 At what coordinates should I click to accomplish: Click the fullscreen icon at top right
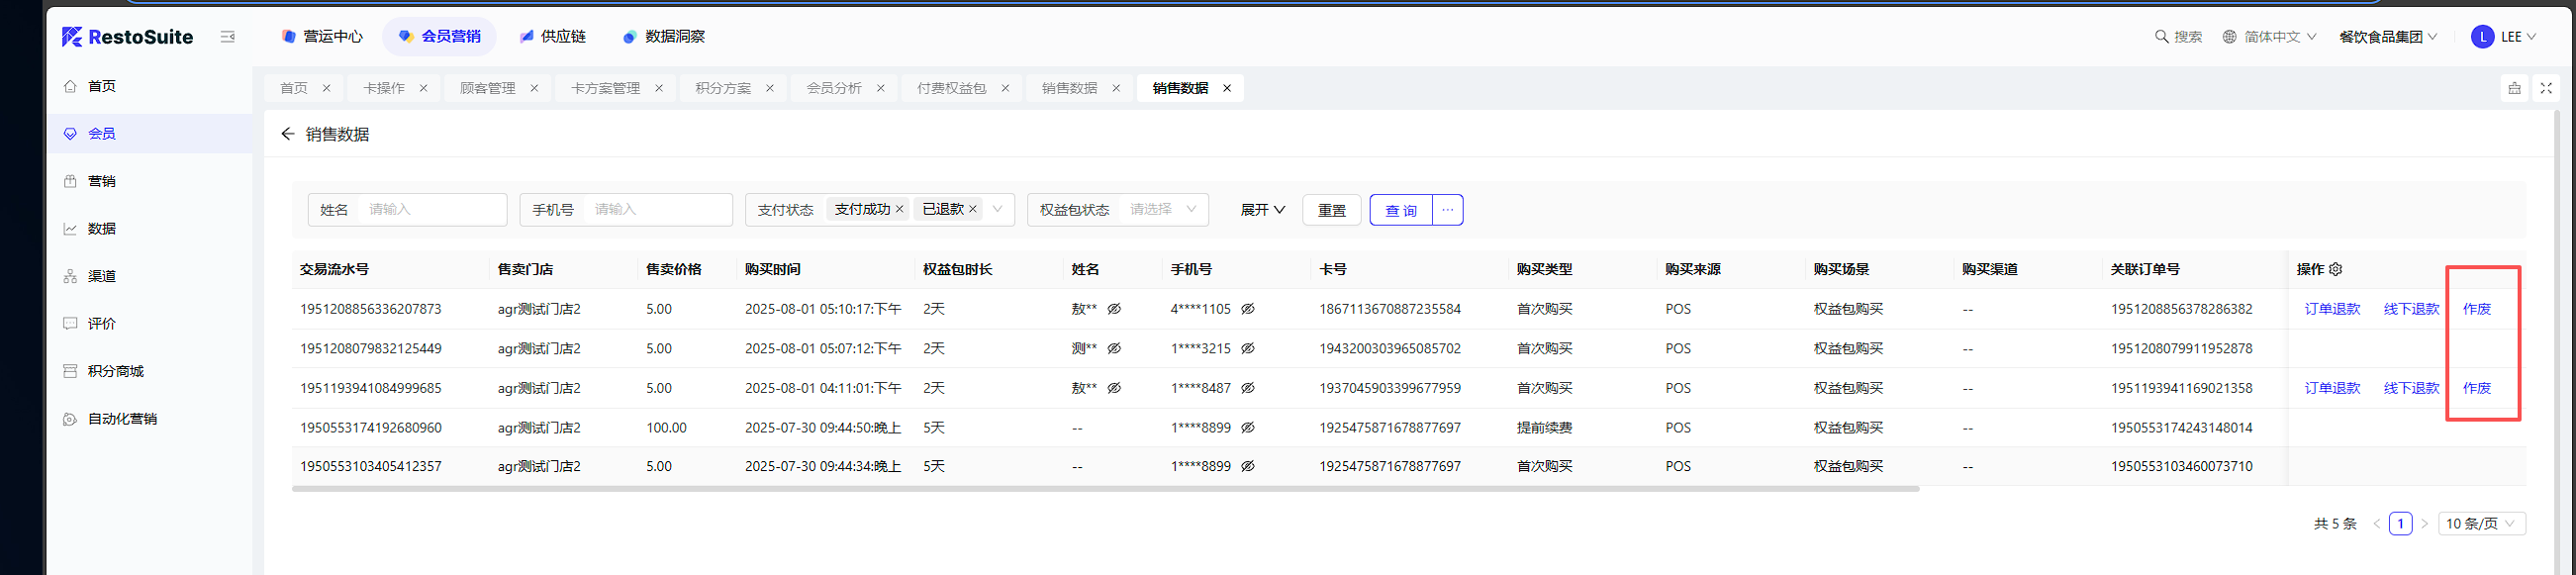[x=2546, y=88]
